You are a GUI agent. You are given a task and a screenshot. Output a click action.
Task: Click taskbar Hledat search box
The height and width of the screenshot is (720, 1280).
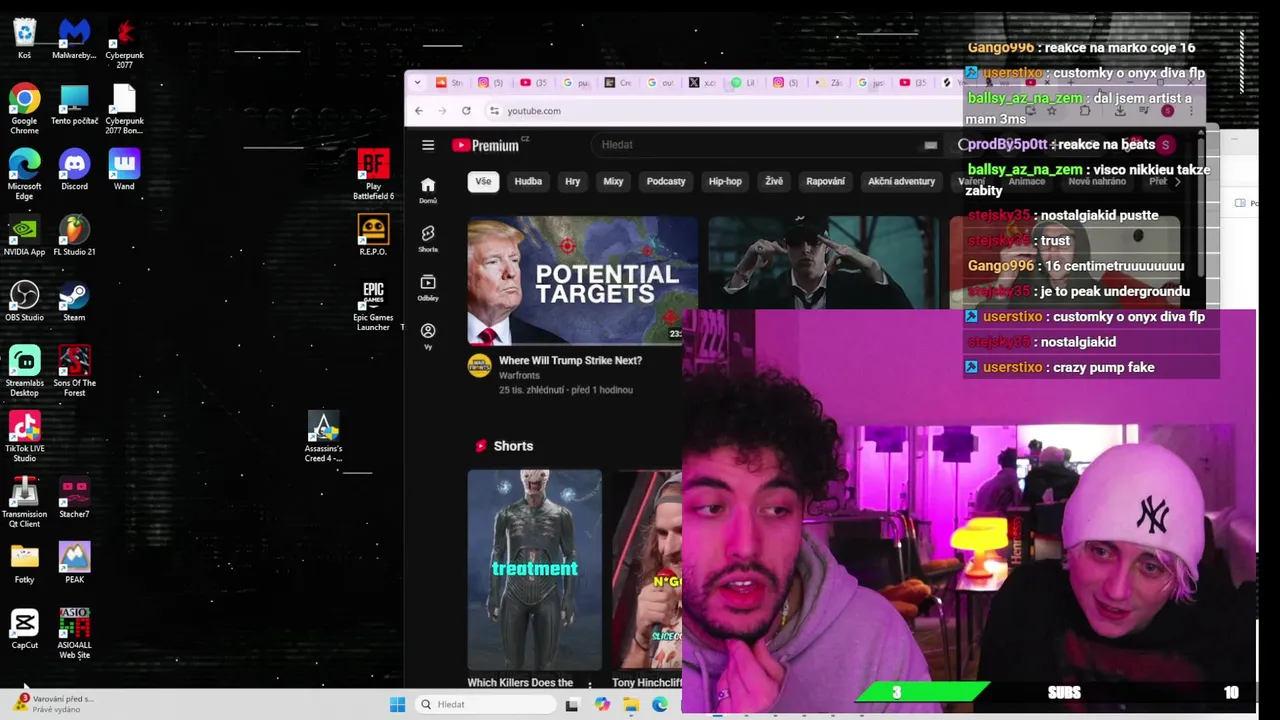pyautogui.click(x=485, y=704)
